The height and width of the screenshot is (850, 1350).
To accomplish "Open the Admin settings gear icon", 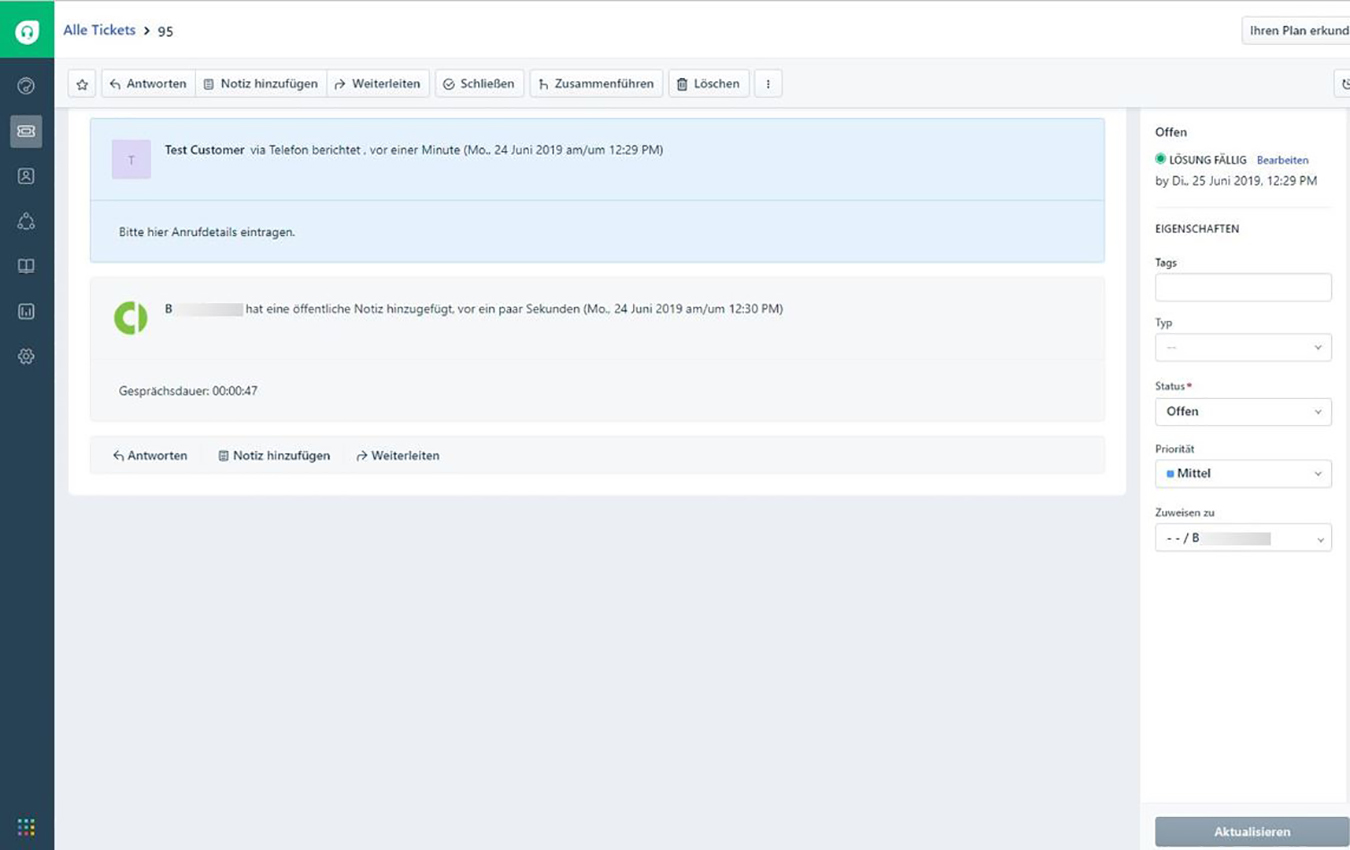I will tap(26, 356).
